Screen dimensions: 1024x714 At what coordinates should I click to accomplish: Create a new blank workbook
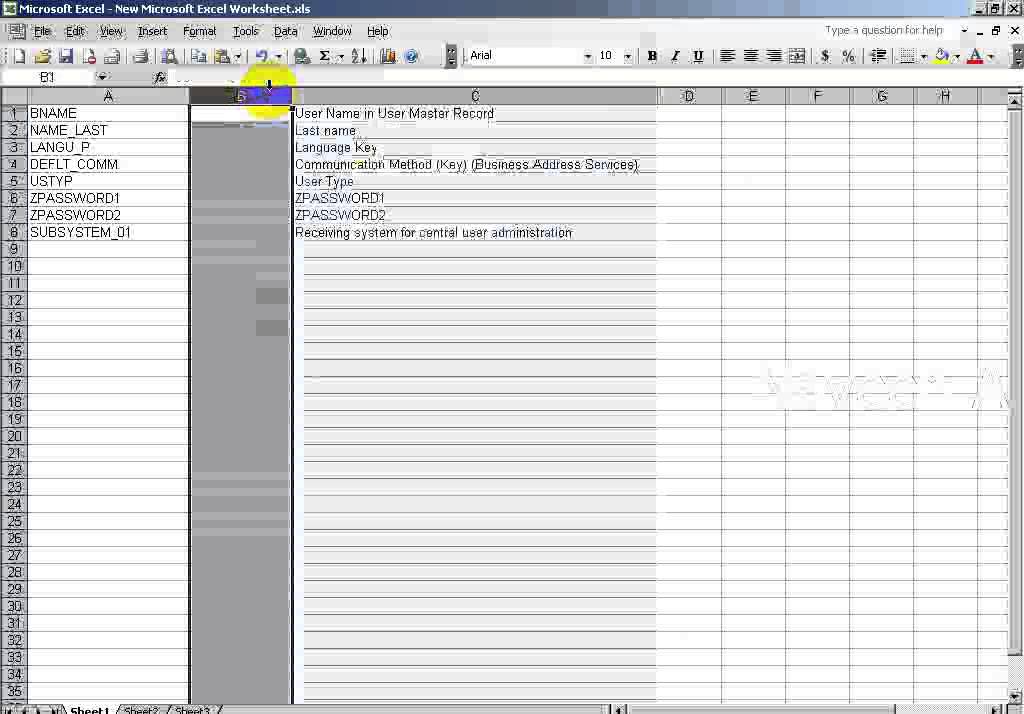point(19,56)
